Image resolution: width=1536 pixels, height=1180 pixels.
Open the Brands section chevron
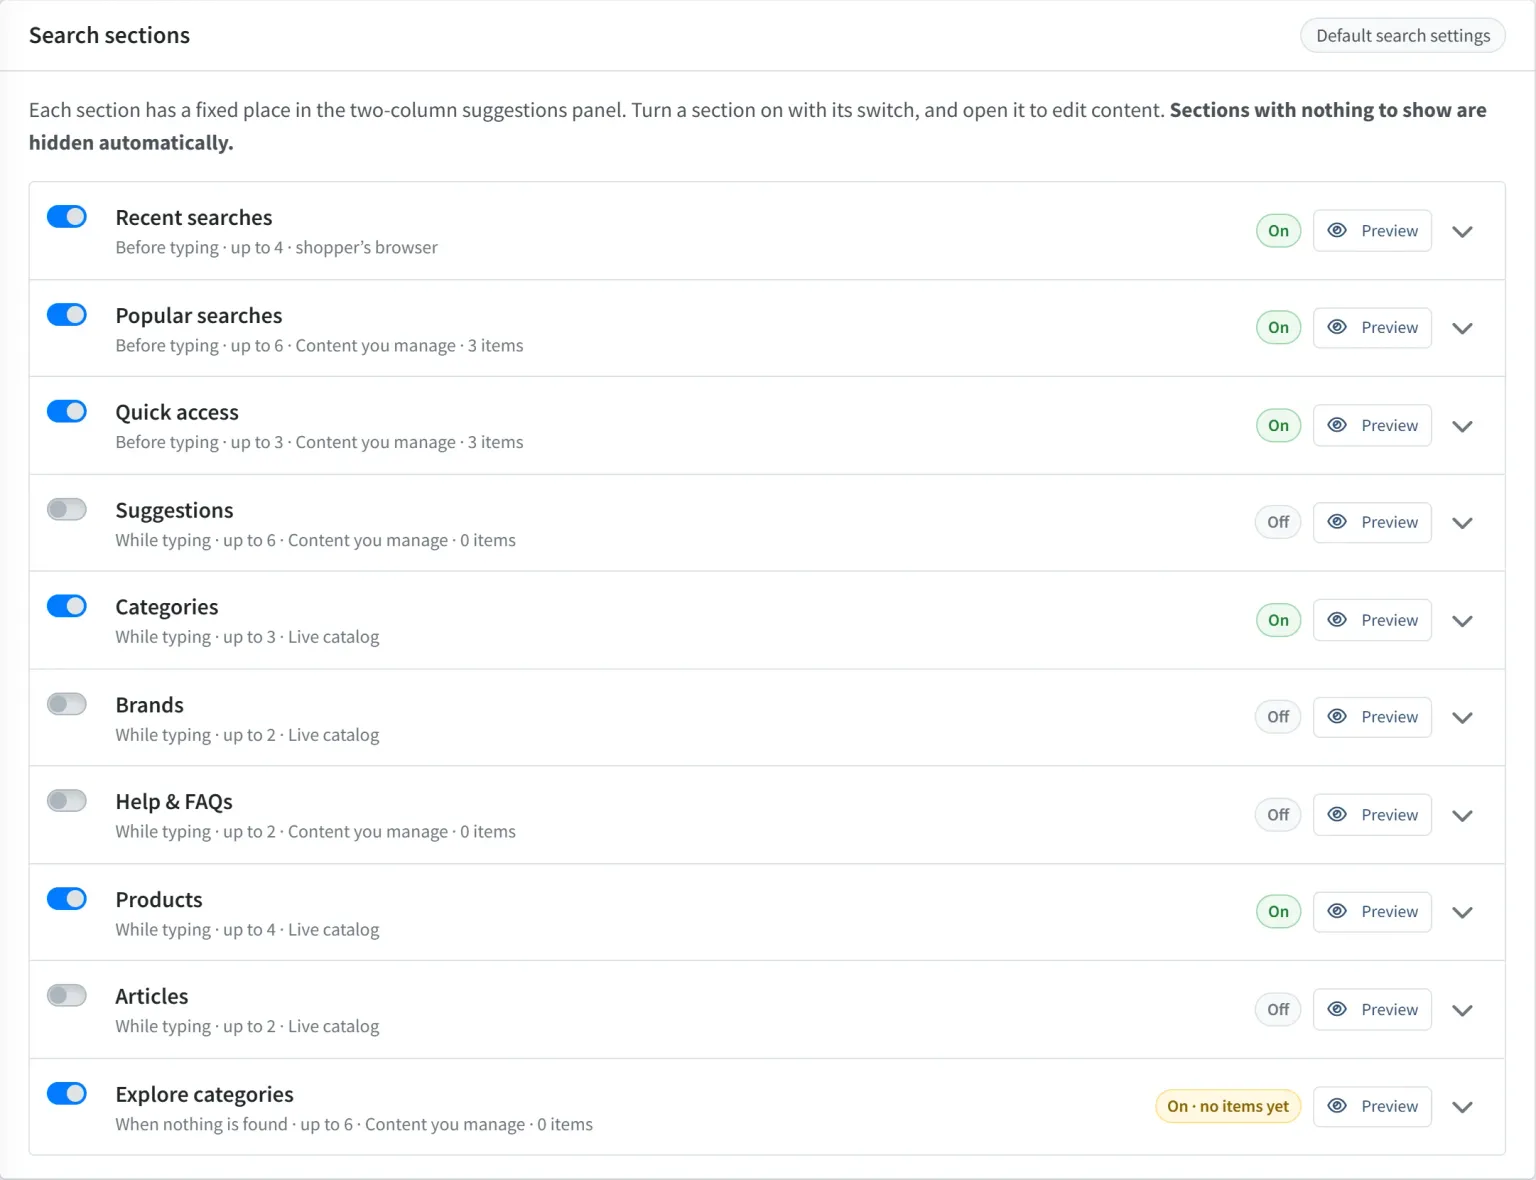[1462, 718]
